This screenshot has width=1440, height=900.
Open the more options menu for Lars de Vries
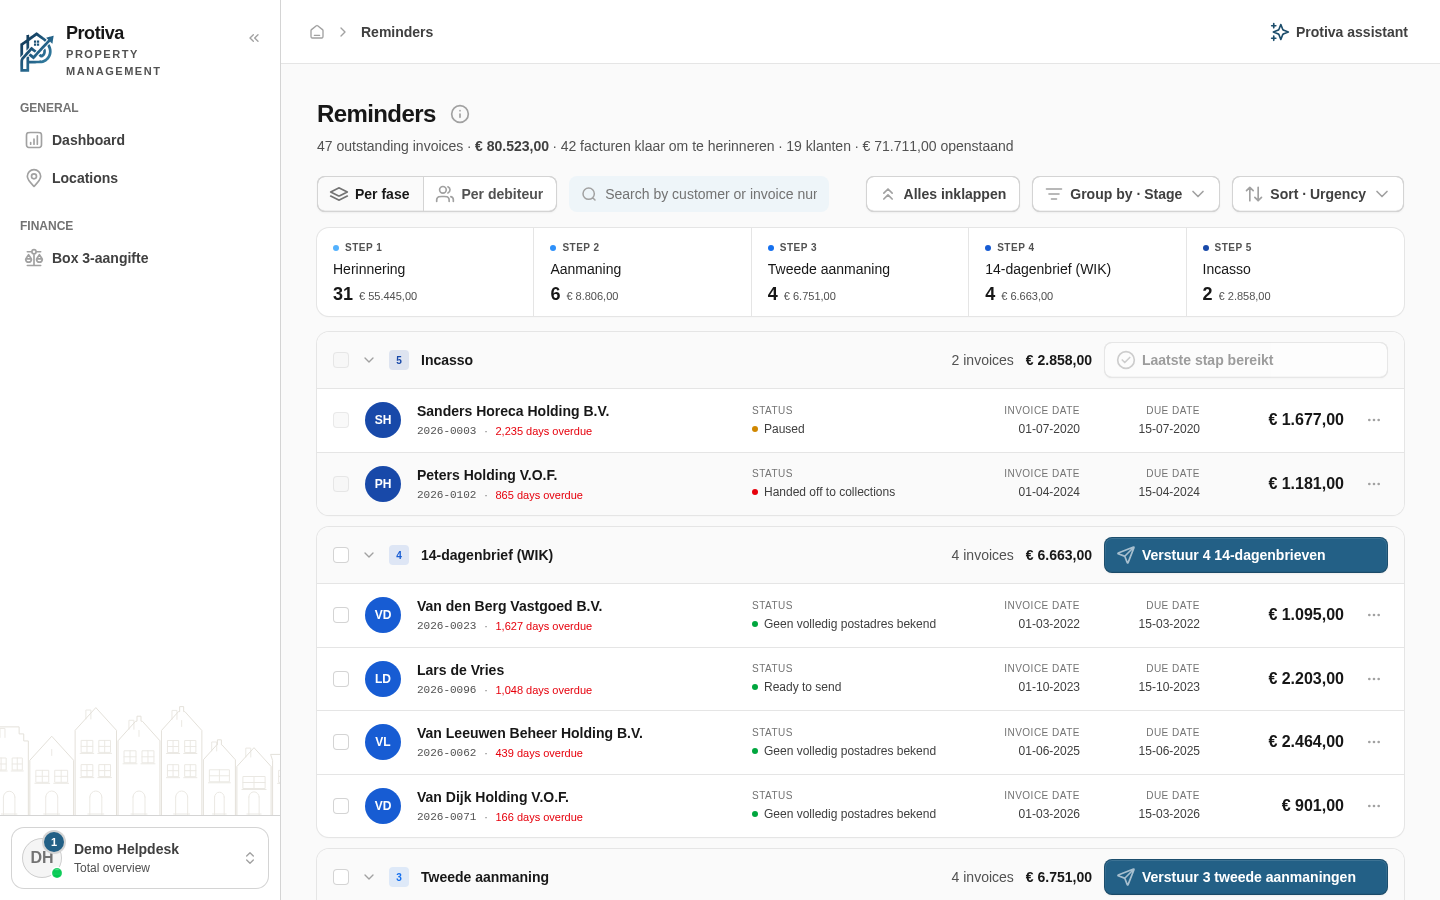click(x=1374, y=679)
